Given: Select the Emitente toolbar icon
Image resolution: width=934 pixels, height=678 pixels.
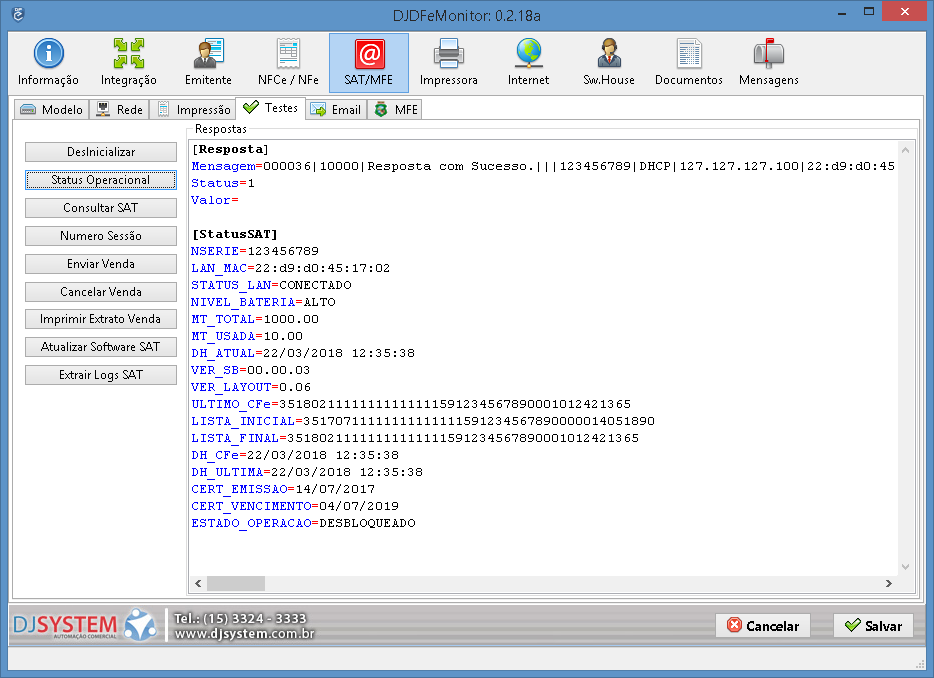Looking at the screenshot, I should coord(208,63).
